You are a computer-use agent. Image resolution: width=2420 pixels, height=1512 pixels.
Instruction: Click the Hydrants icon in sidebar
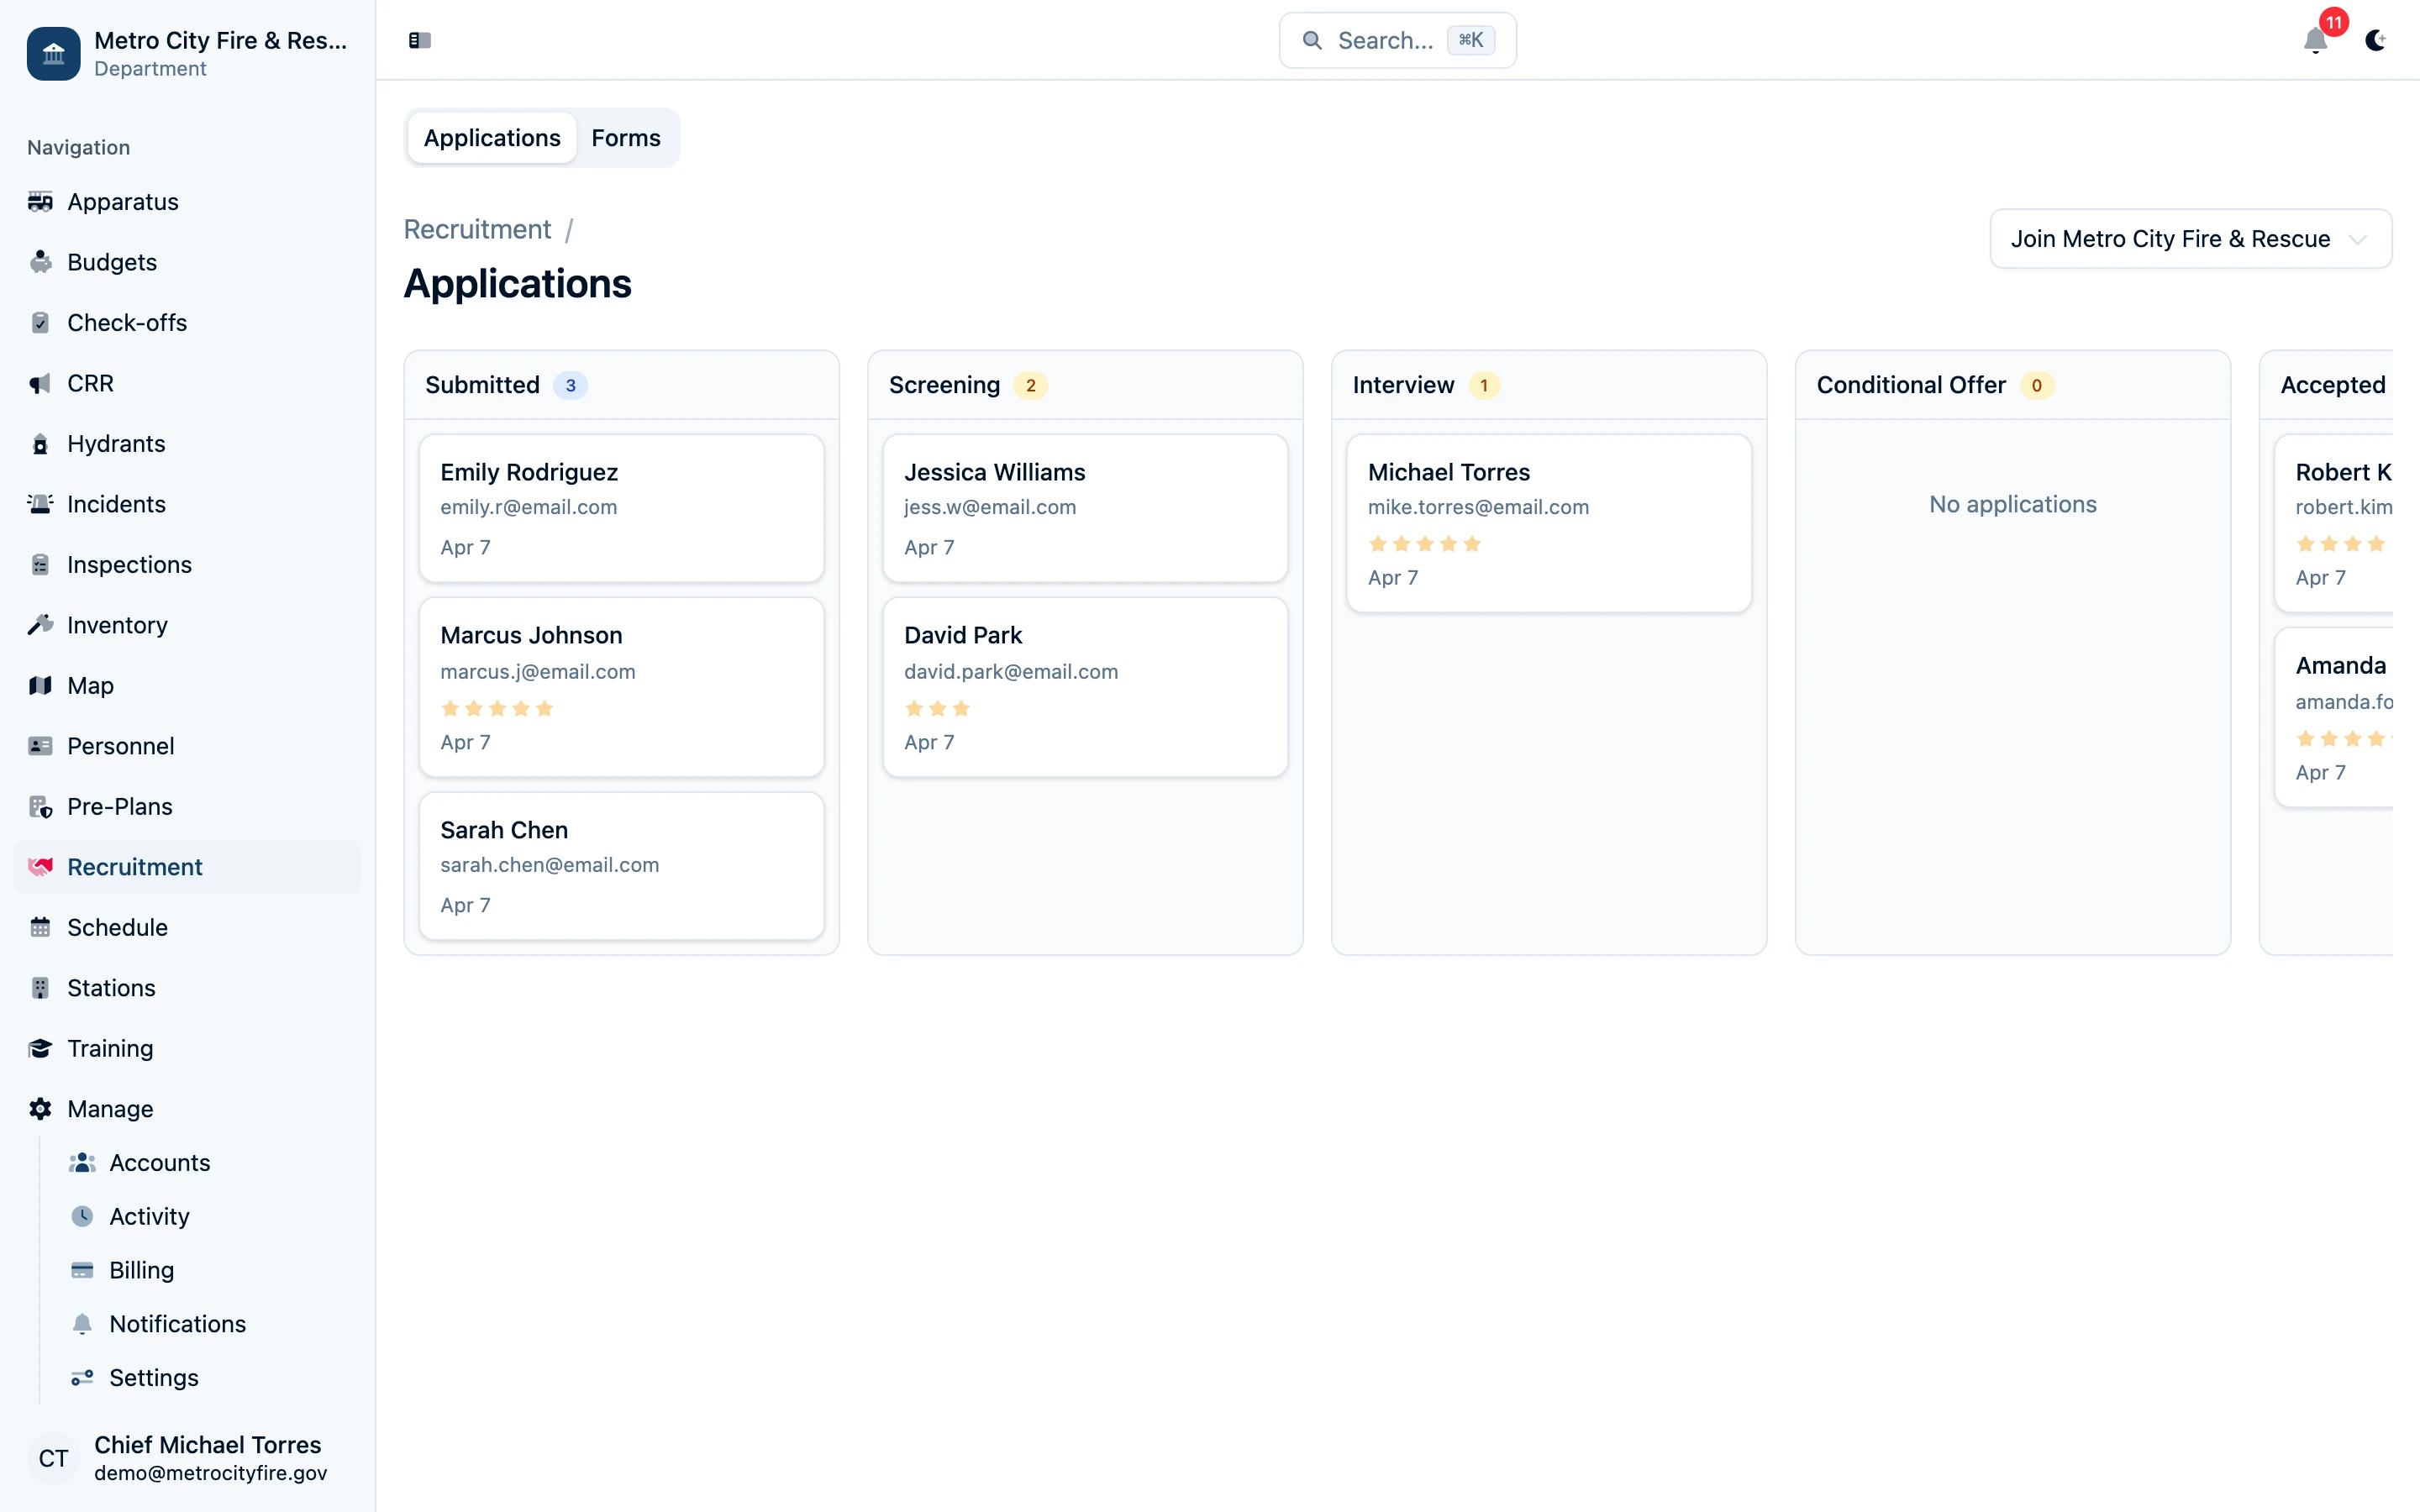pyautogui.click(x=40, y=444)
